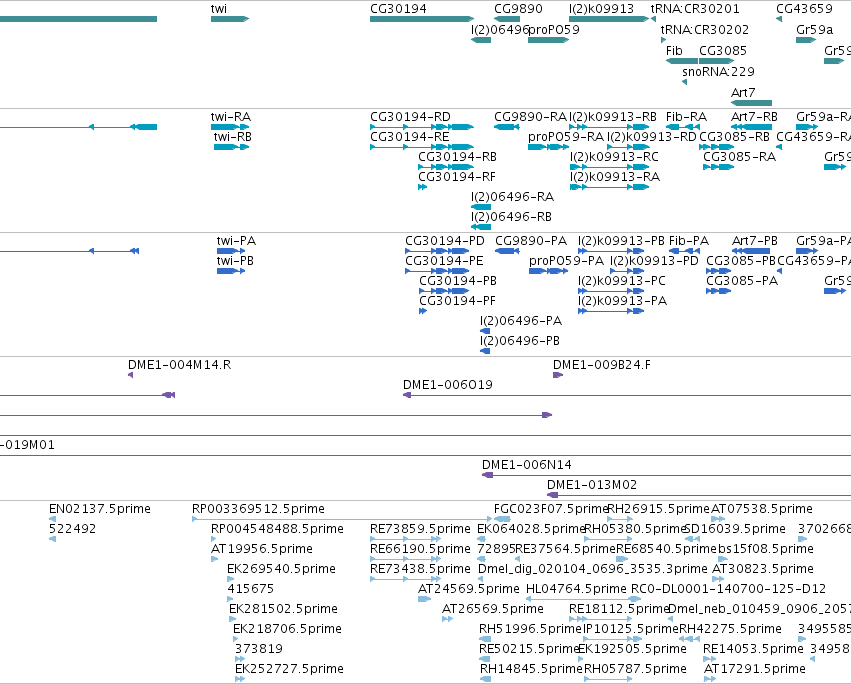The width and height of the screenshot is (851, 684).
Task: Click transcript l(2)06496-RB
Action: [511, 217]
